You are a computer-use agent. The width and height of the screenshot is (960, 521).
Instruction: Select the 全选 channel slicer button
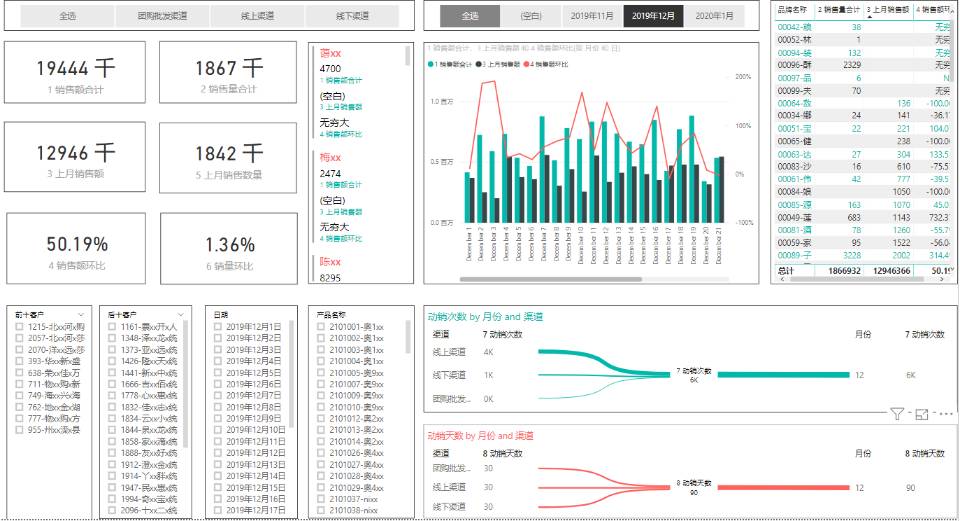pyautogui.click(x=68, y=16)
